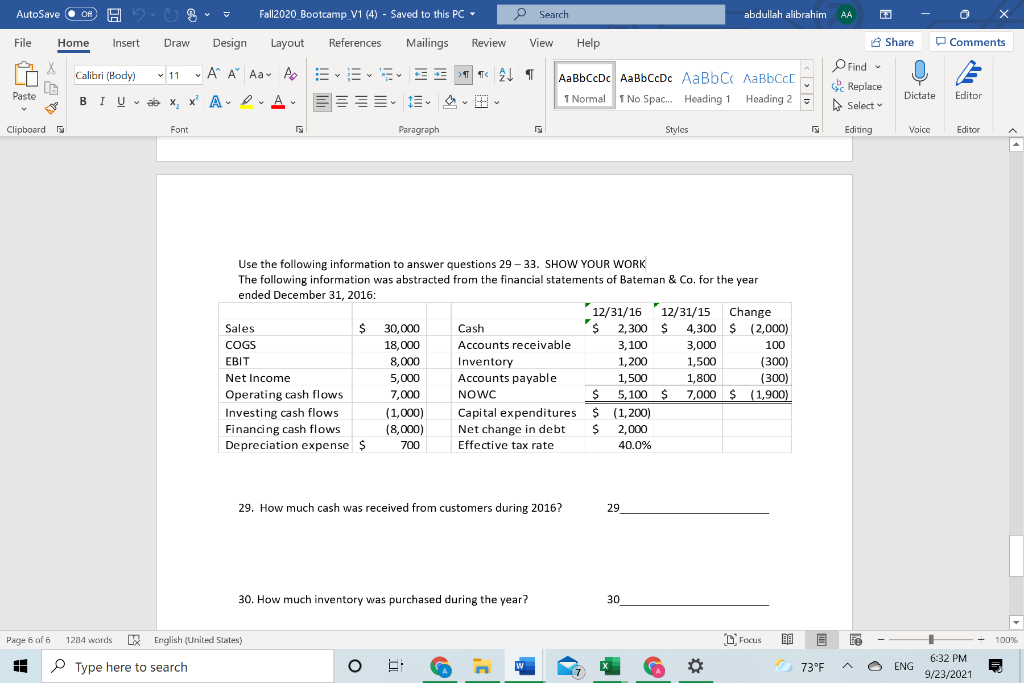Click the Share button

coord(891,43)
